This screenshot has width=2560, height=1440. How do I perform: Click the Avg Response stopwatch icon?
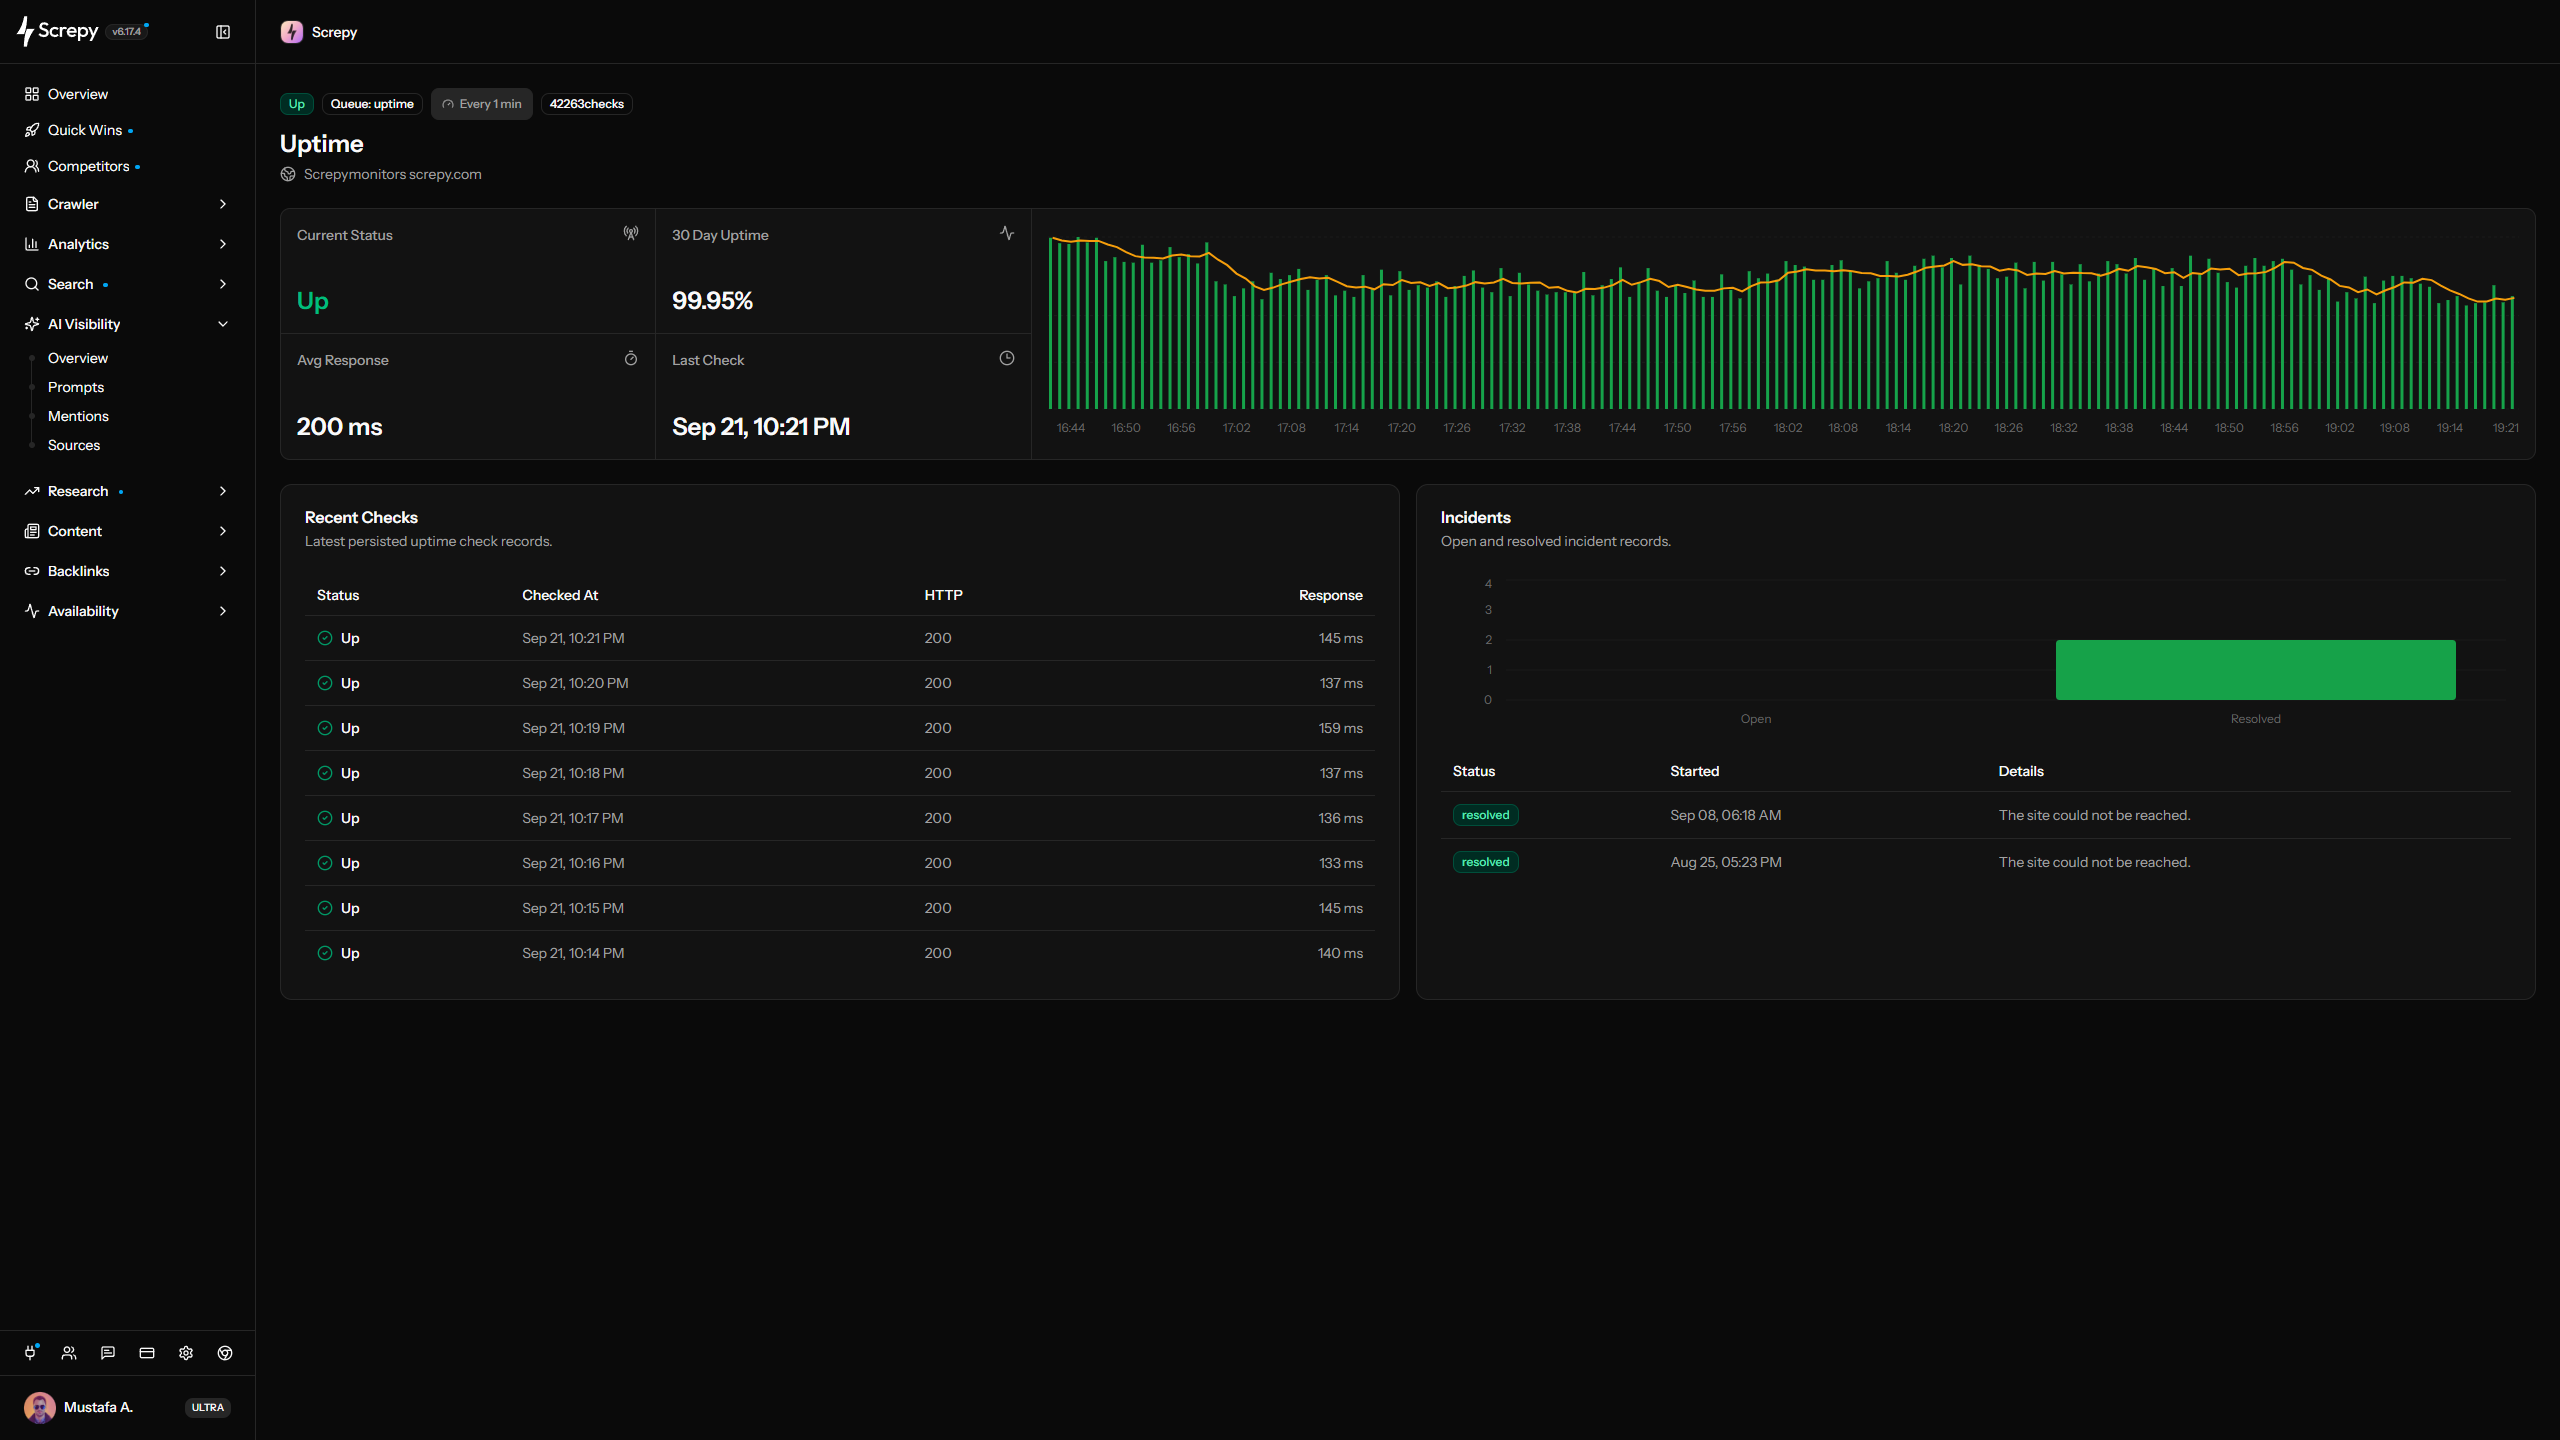click(631, 358)
